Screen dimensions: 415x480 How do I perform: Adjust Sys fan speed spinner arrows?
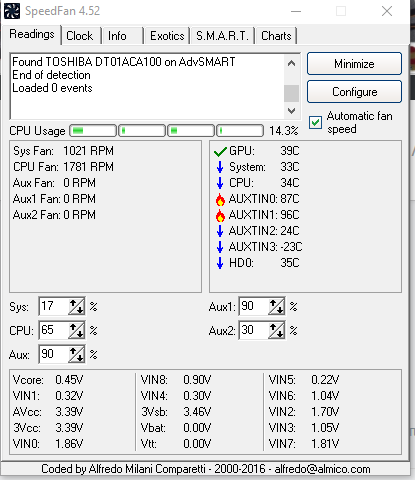(x=76, y=306)
